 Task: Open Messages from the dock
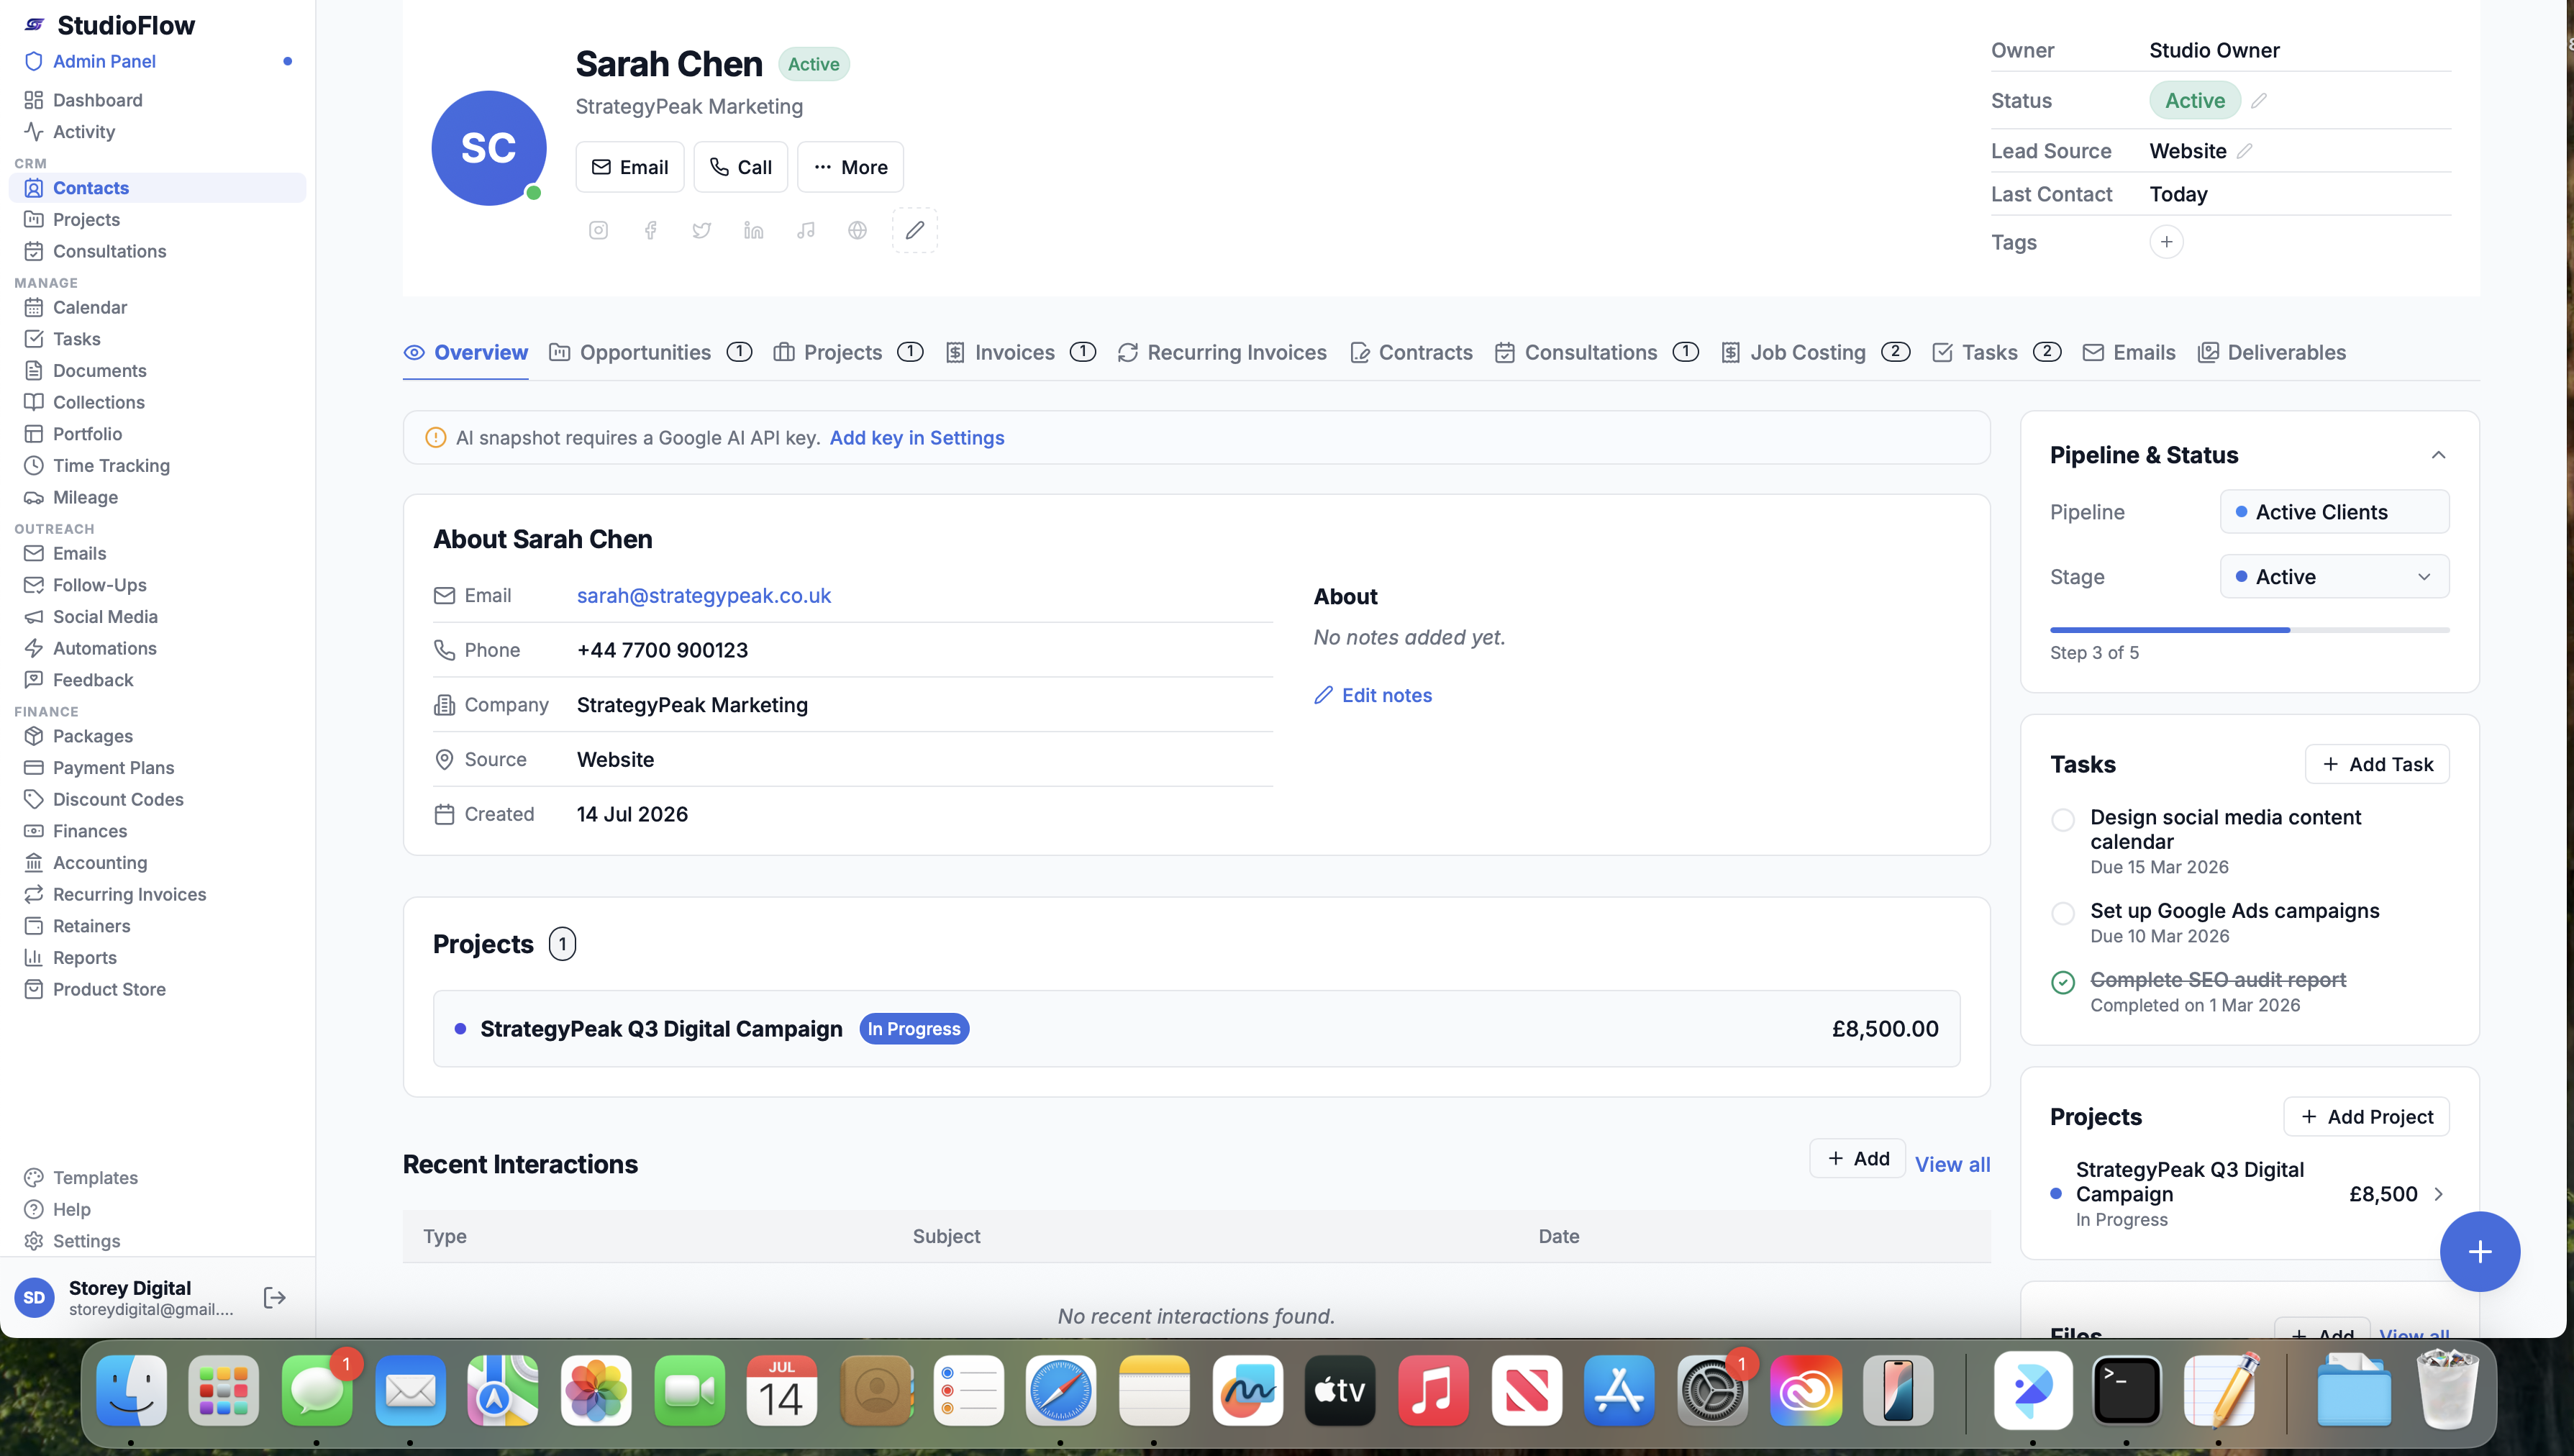click(317, 1391)
